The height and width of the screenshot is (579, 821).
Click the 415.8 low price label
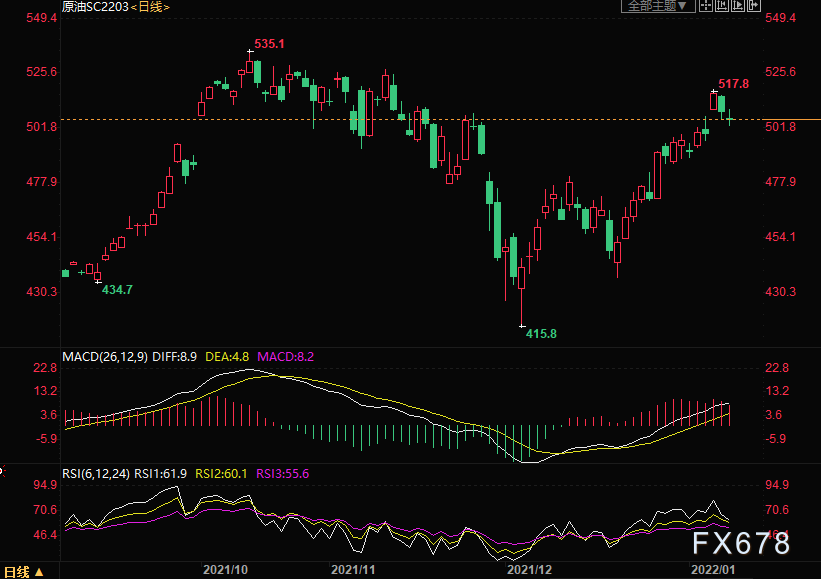click(541, 333)
